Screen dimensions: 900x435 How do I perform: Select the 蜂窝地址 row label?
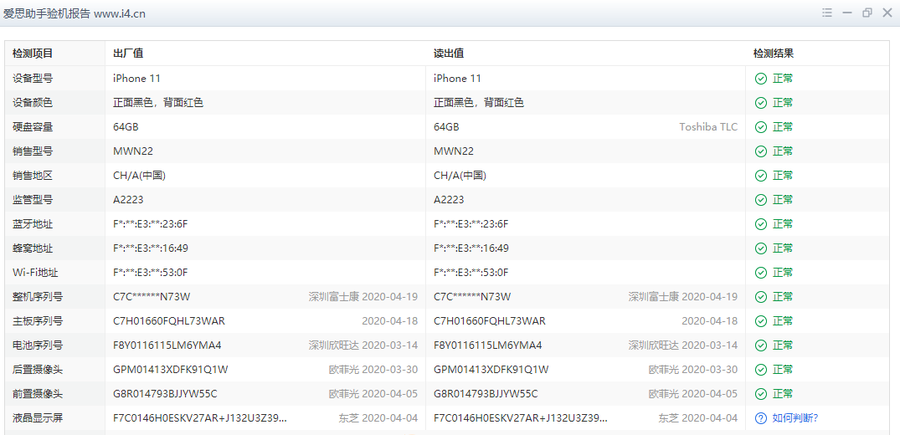point(33,248)
